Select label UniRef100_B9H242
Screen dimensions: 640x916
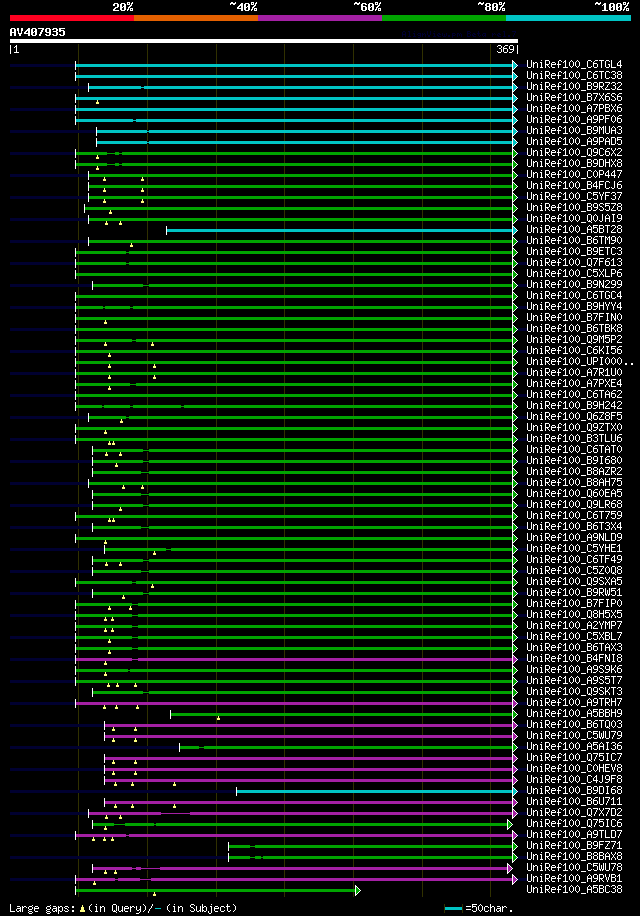click(x=574, y=405)
